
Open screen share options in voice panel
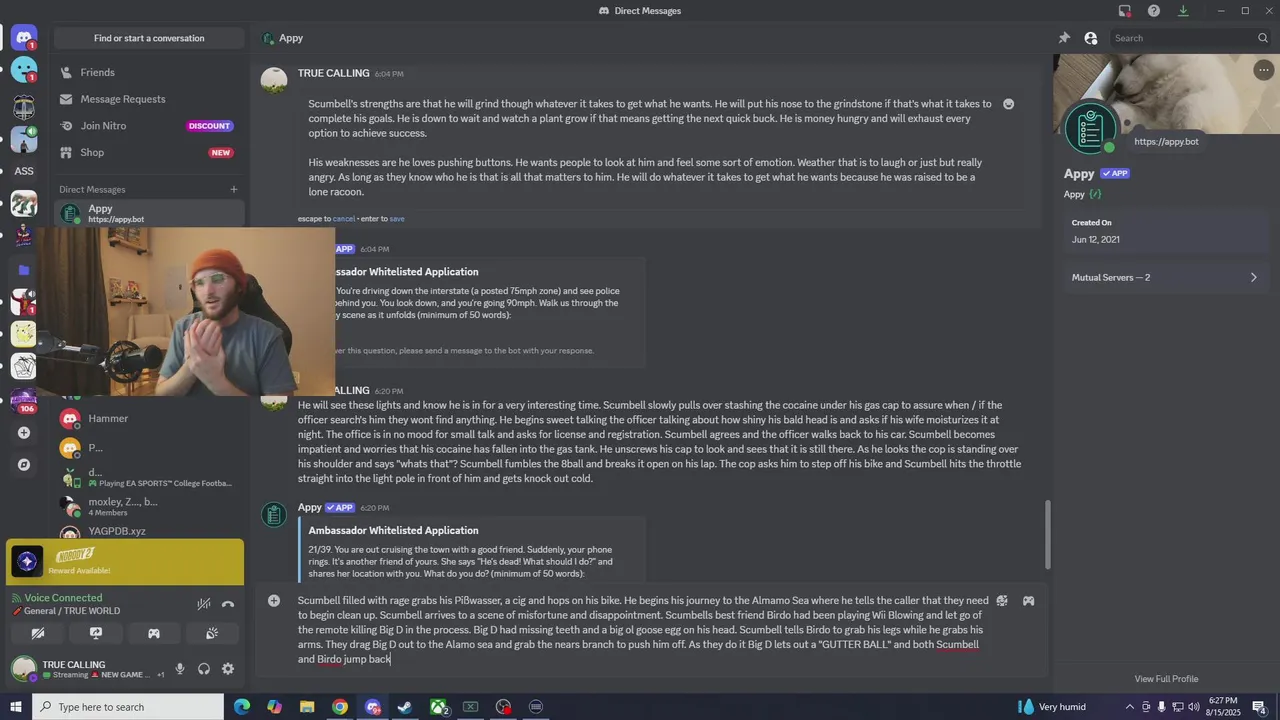click(96, 633)
